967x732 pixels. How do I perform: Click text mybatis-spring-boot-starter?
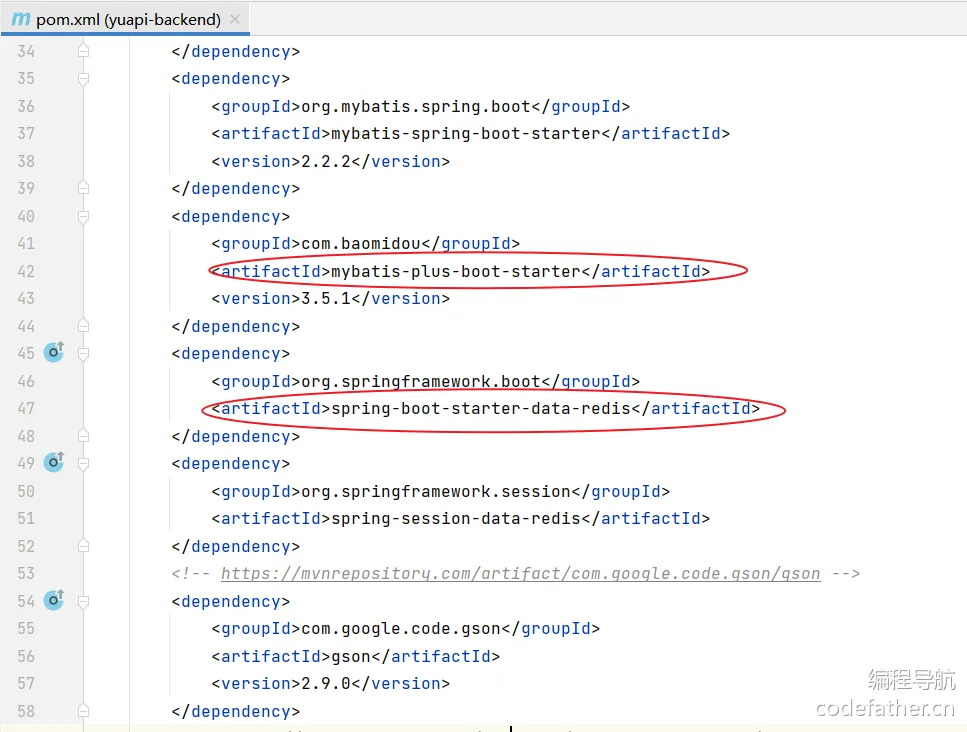click(x=466, y=133)
